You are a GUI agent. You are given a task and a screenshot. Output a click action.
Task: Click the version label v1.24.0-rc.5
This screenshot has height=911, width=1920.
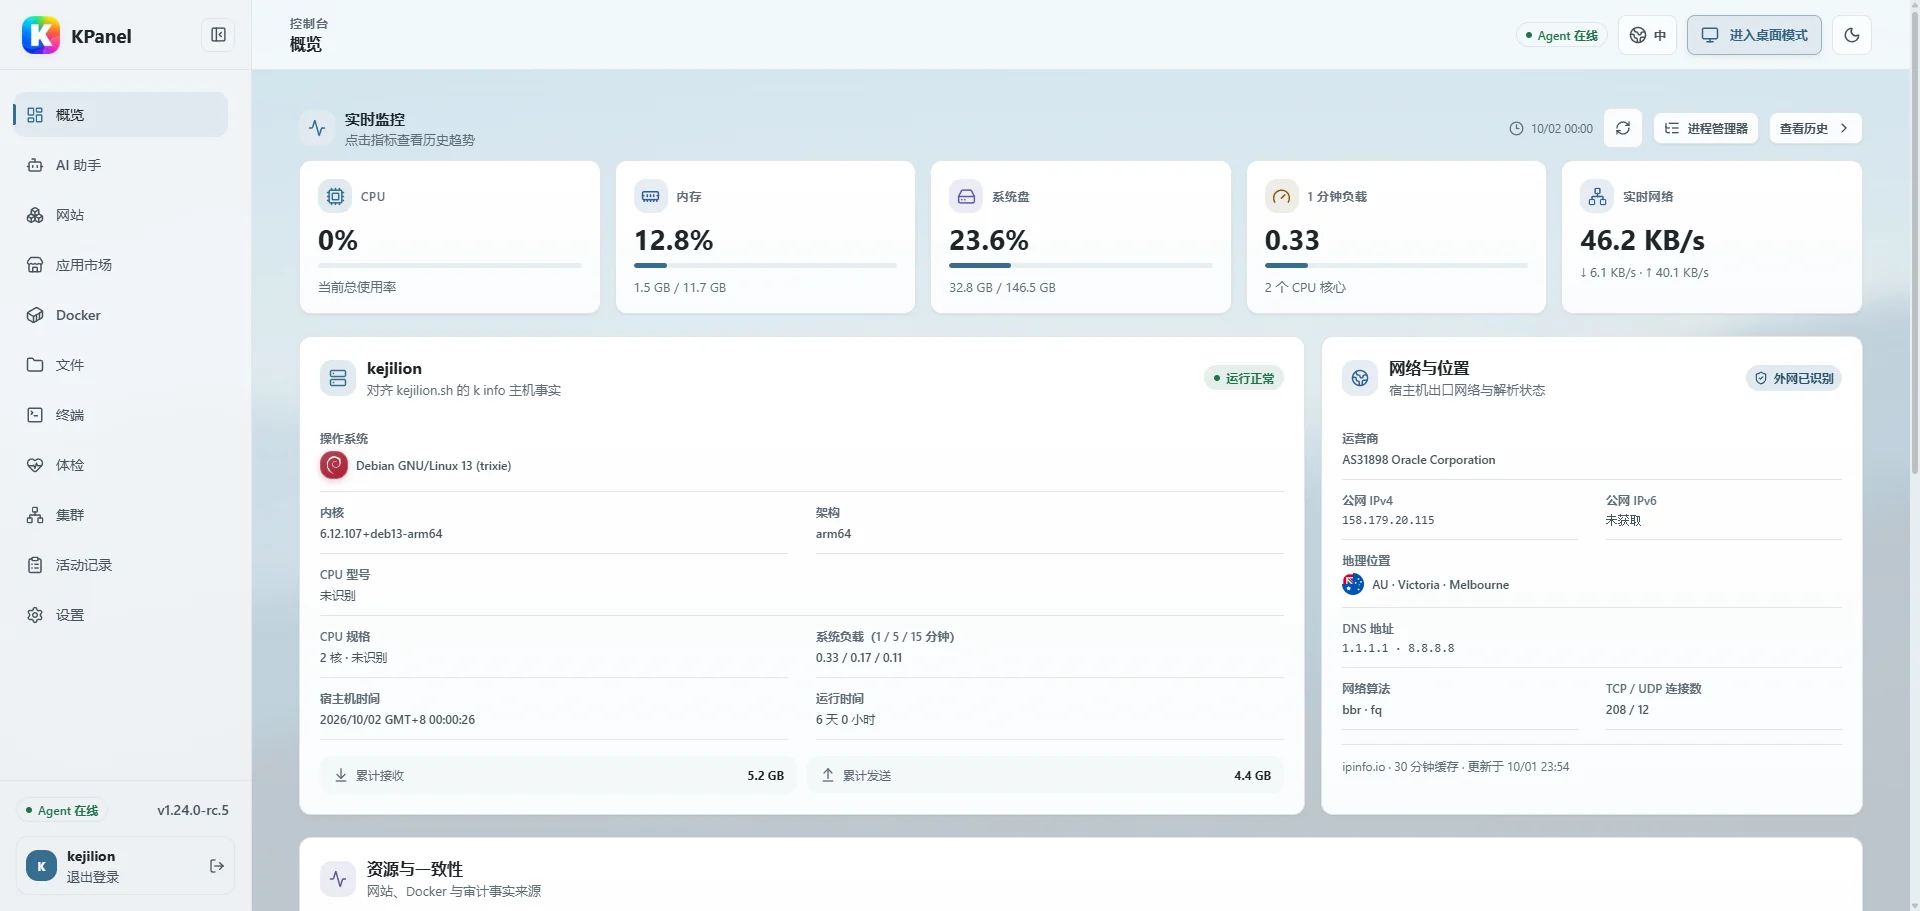(193, 810)
